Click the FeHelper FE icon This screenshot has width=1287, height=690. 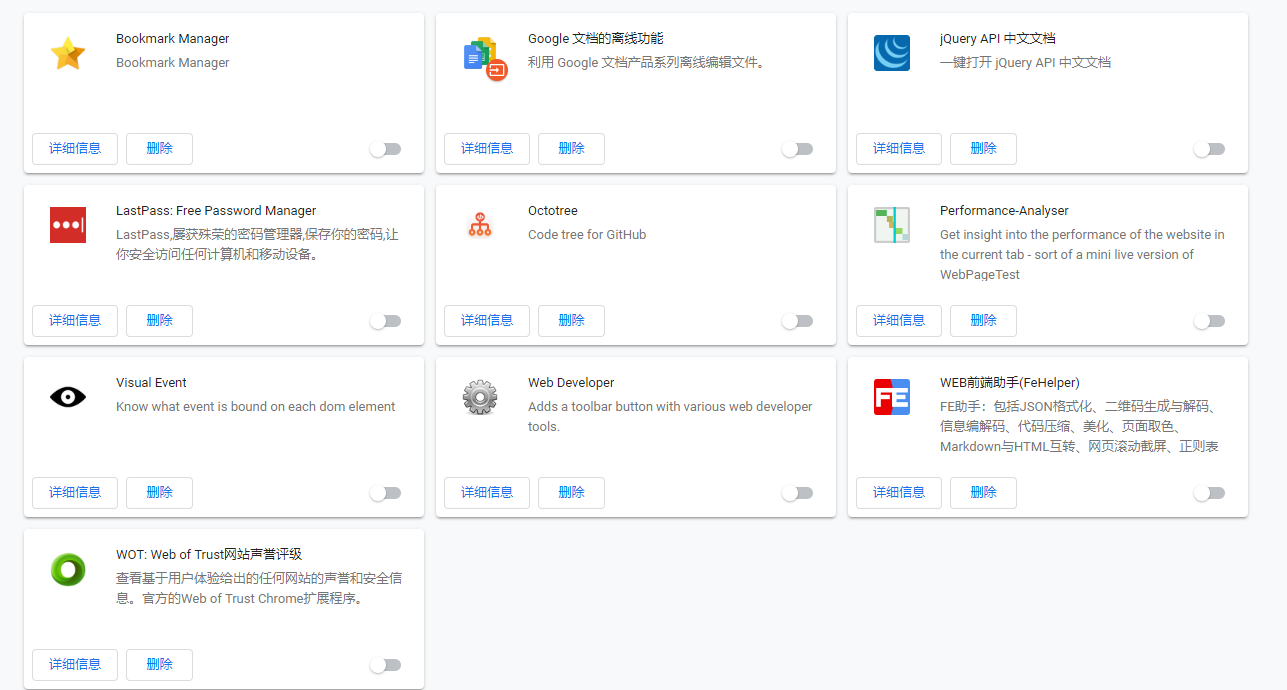pyautogui.click(x=892, y=397)
